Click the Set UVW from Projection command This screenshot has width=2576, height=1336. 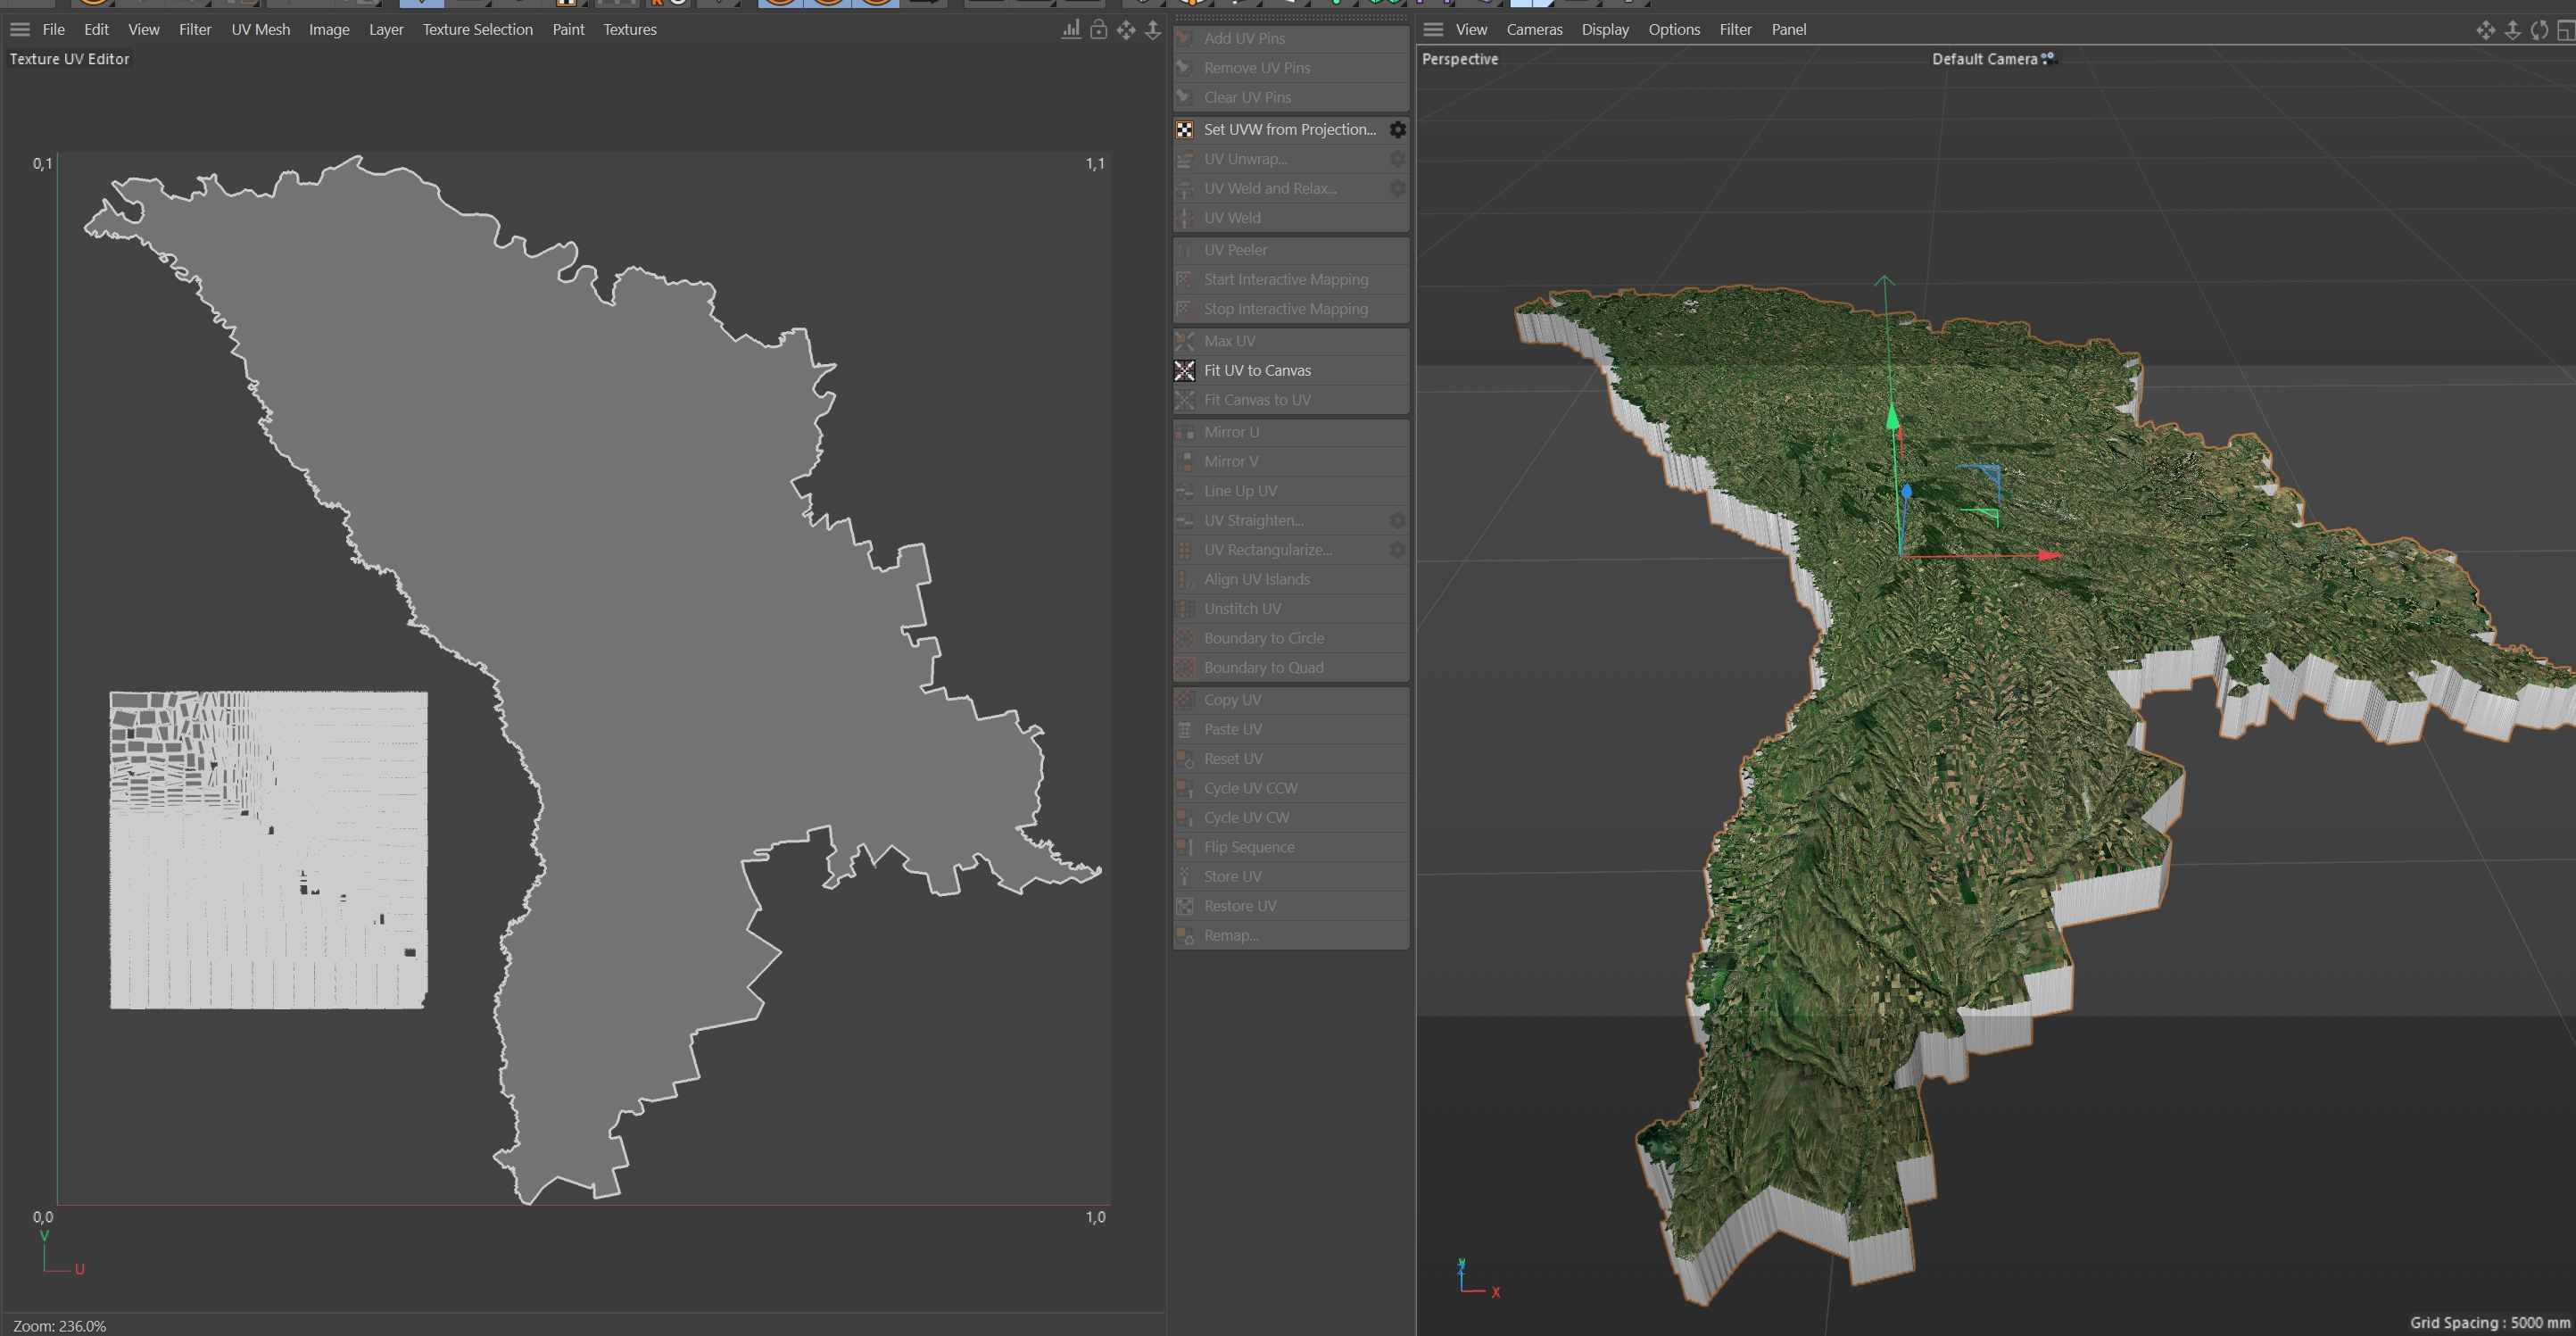(1289, 130)
